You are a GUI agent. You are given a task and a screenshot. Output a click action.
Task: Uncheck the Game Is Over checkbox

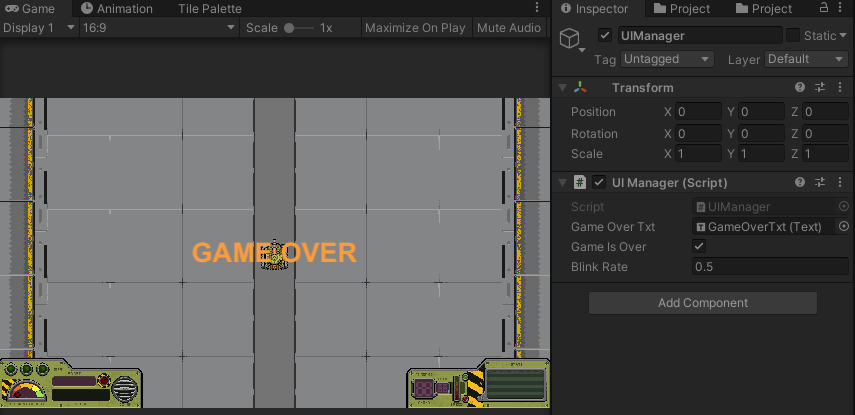[699, 246]
